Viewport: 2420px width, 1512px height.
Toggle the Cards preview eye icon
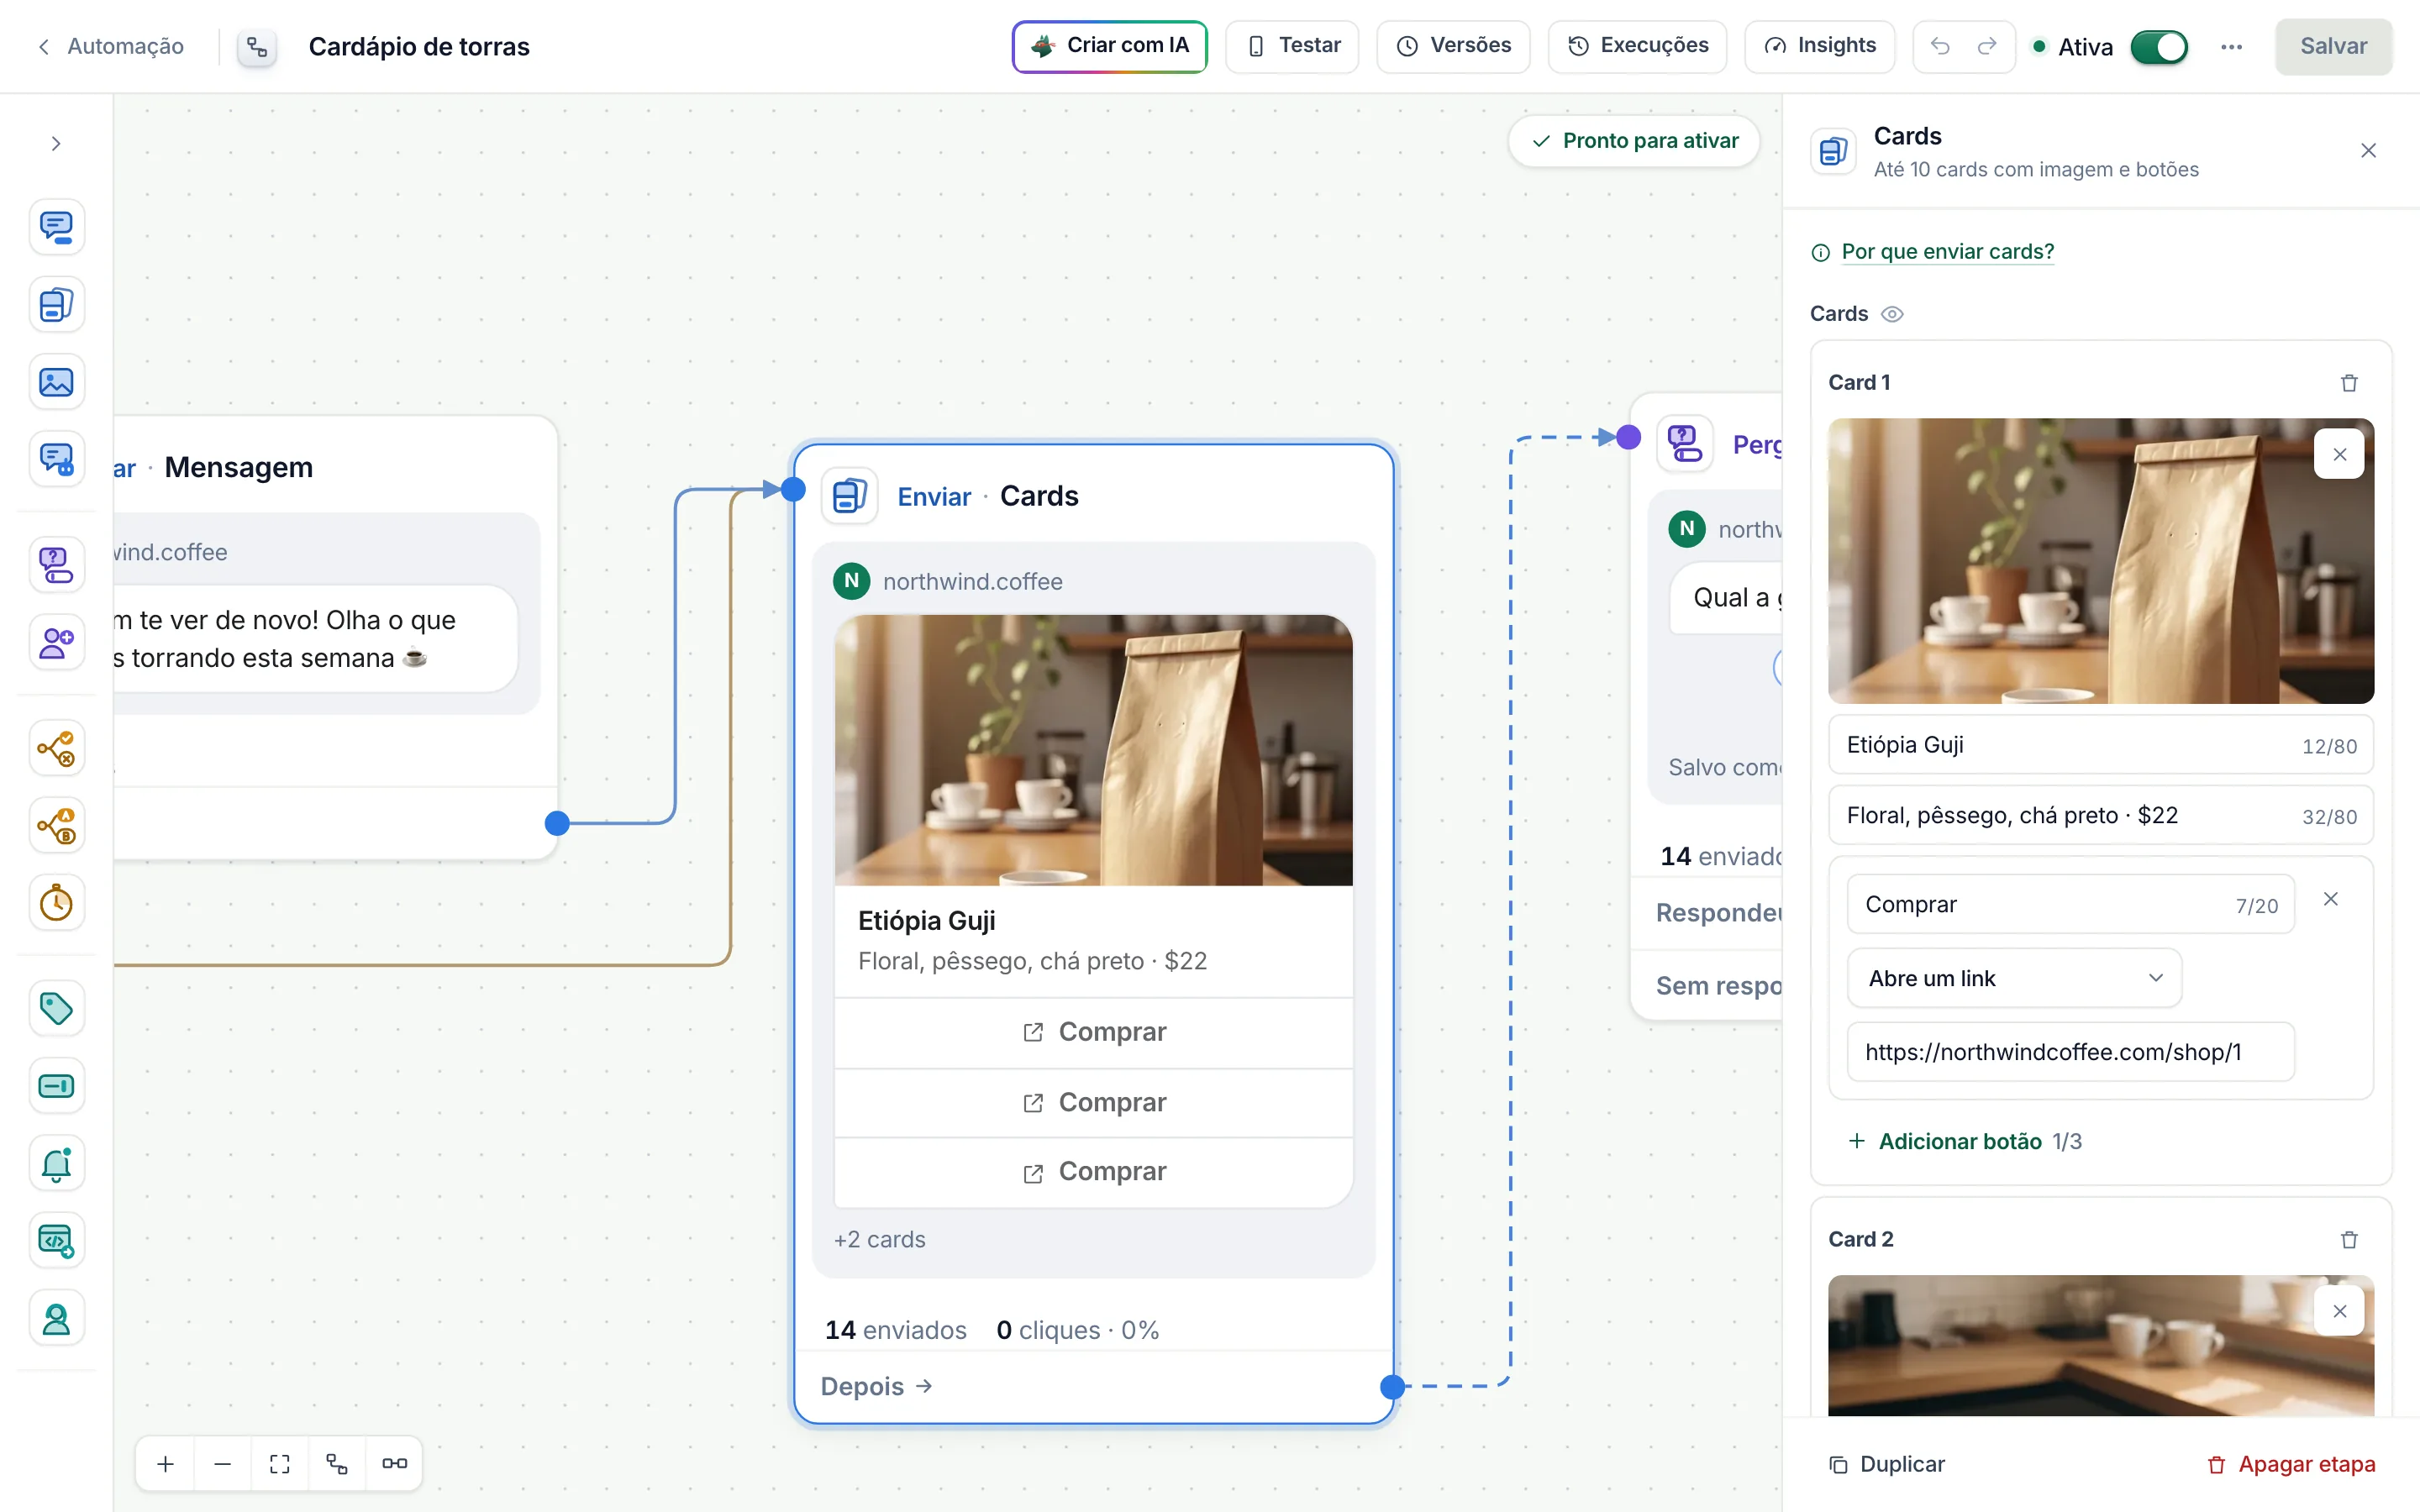[1892, 314]
